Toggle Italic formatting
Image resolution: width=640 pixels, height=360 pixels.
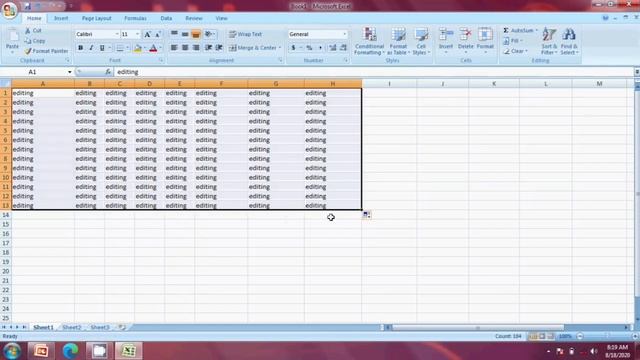(x=91, y=48)
